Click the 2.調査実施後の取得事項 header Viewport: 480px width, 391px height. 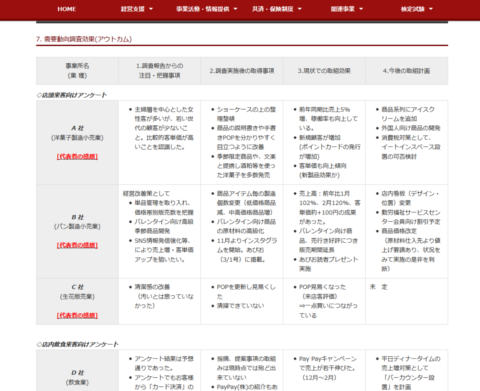[242, 71]
